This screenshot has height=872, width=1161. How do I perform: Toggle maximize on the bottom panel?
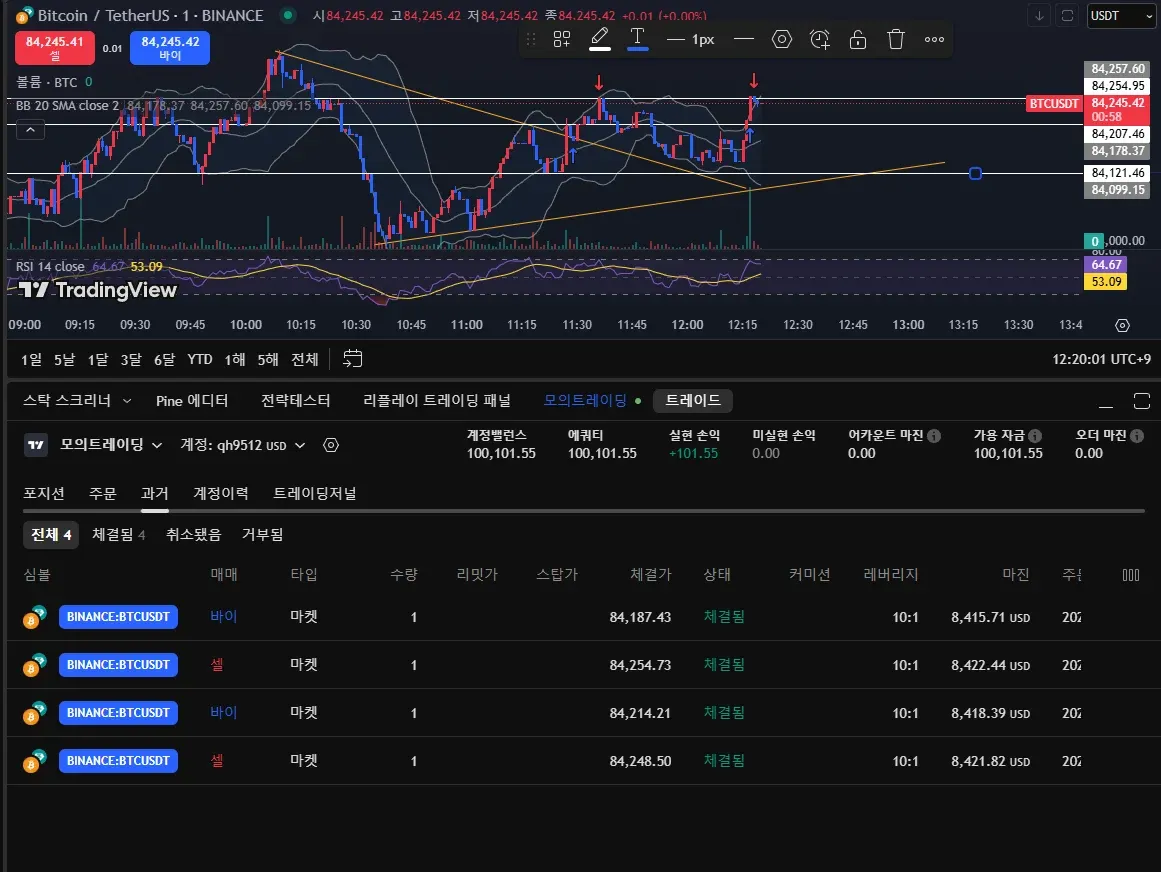tap(1141, 401)
